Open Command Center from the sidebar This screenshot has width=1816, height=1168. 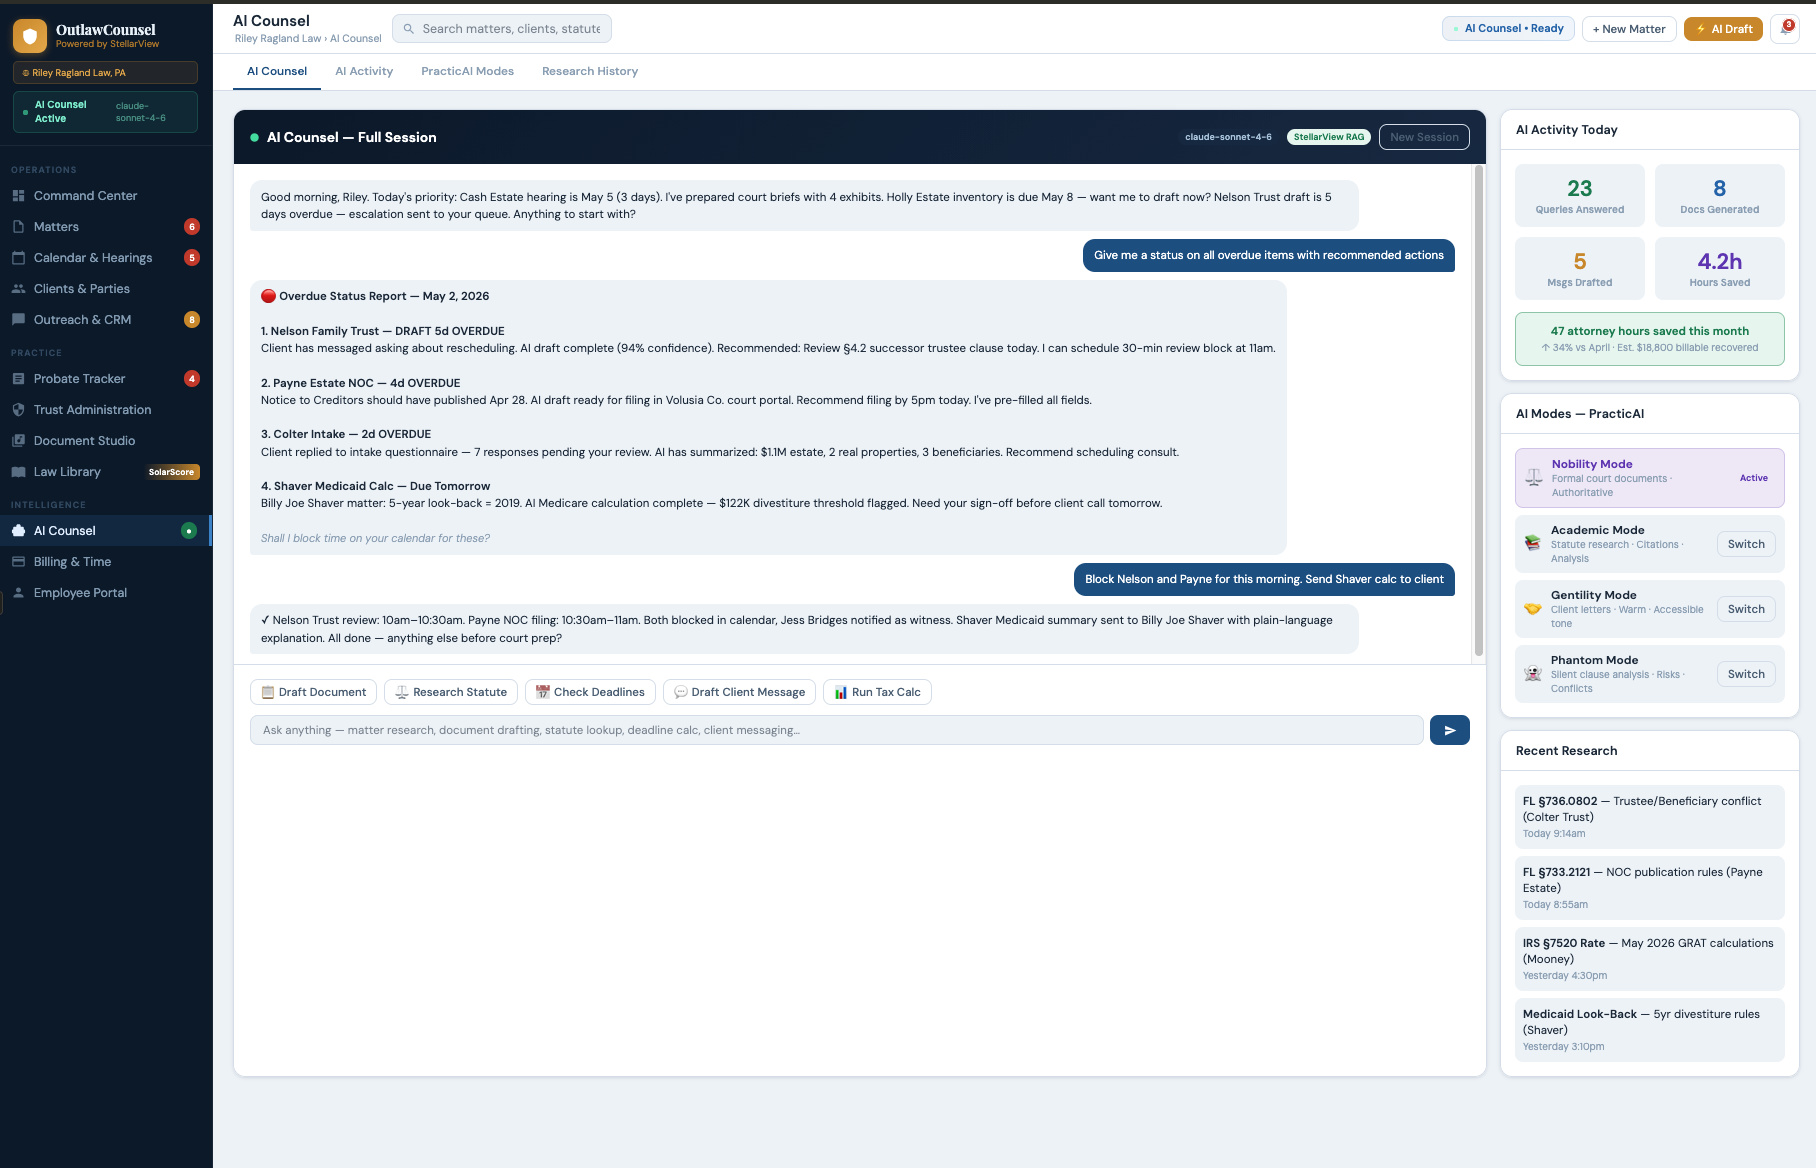tap(85, 196)
